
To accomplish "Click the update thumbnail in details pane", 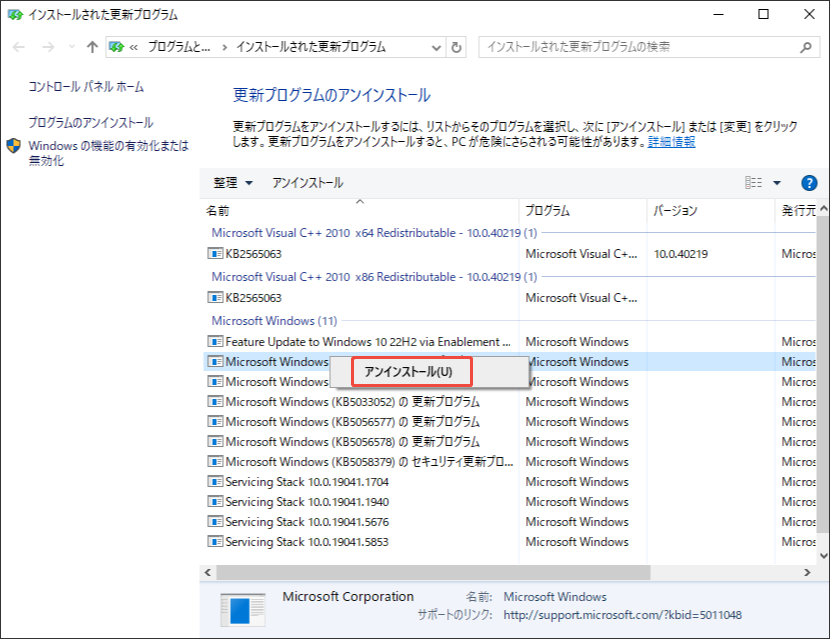I will 242,610.
